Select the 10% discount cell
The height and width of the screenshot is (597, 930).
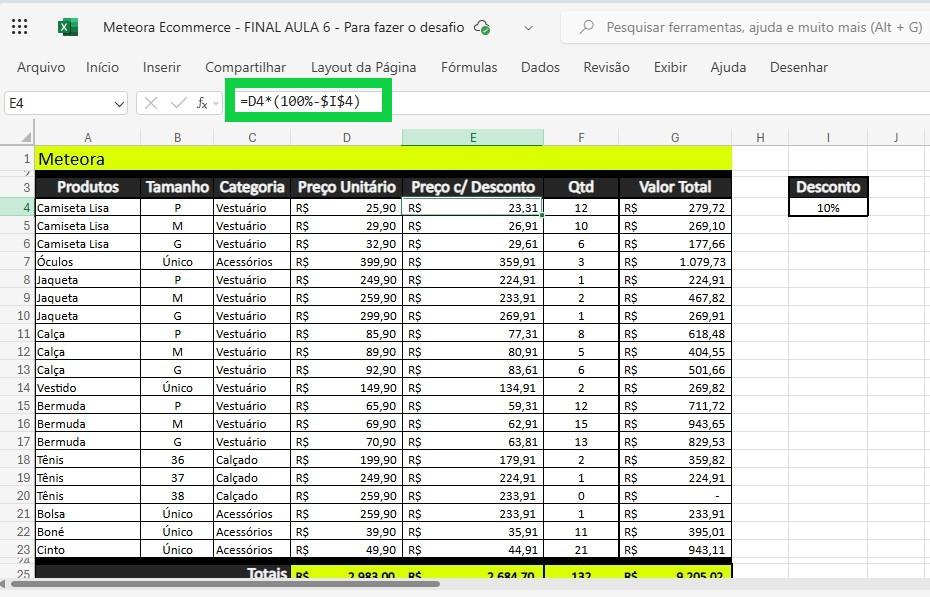pyautogui.click(x=828, y=207)
